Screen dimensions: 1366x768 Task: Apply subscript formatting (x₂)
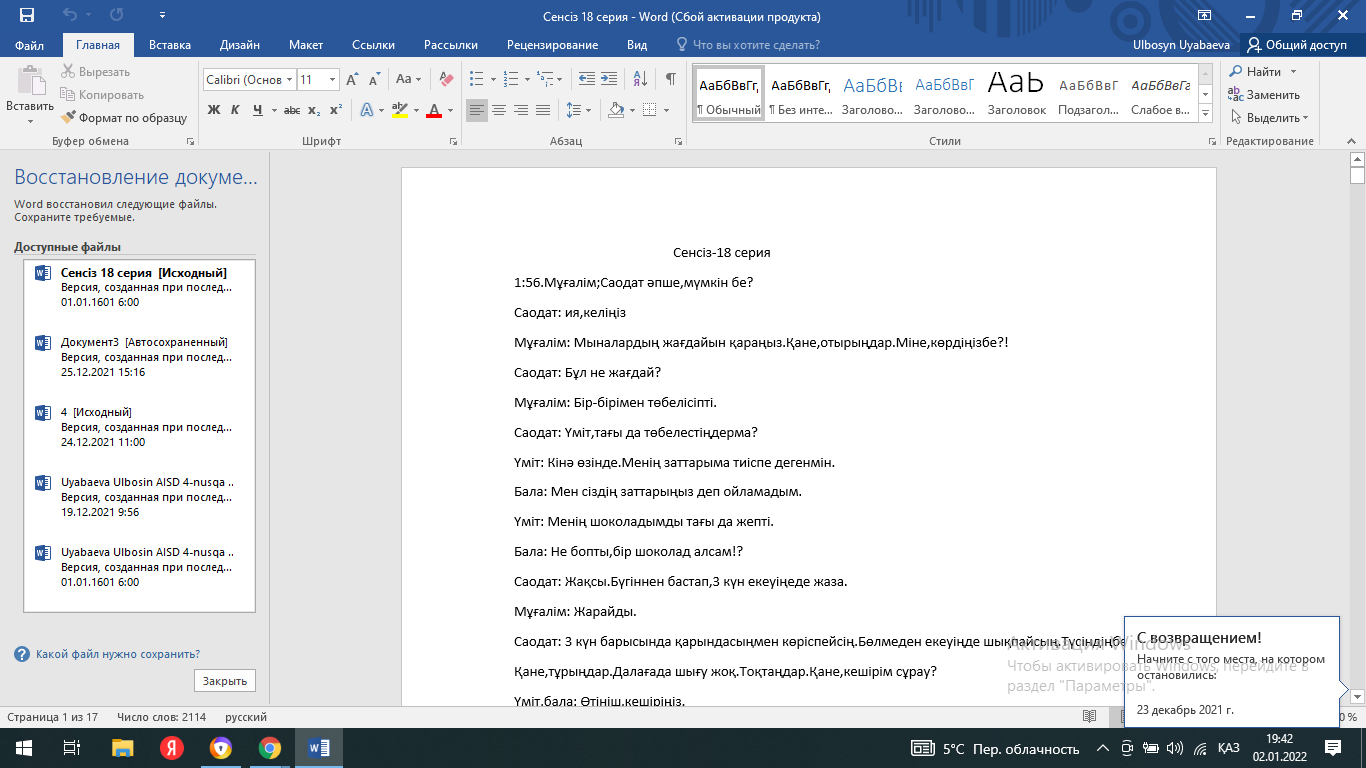pyautogui.click(x=314, y=110)
